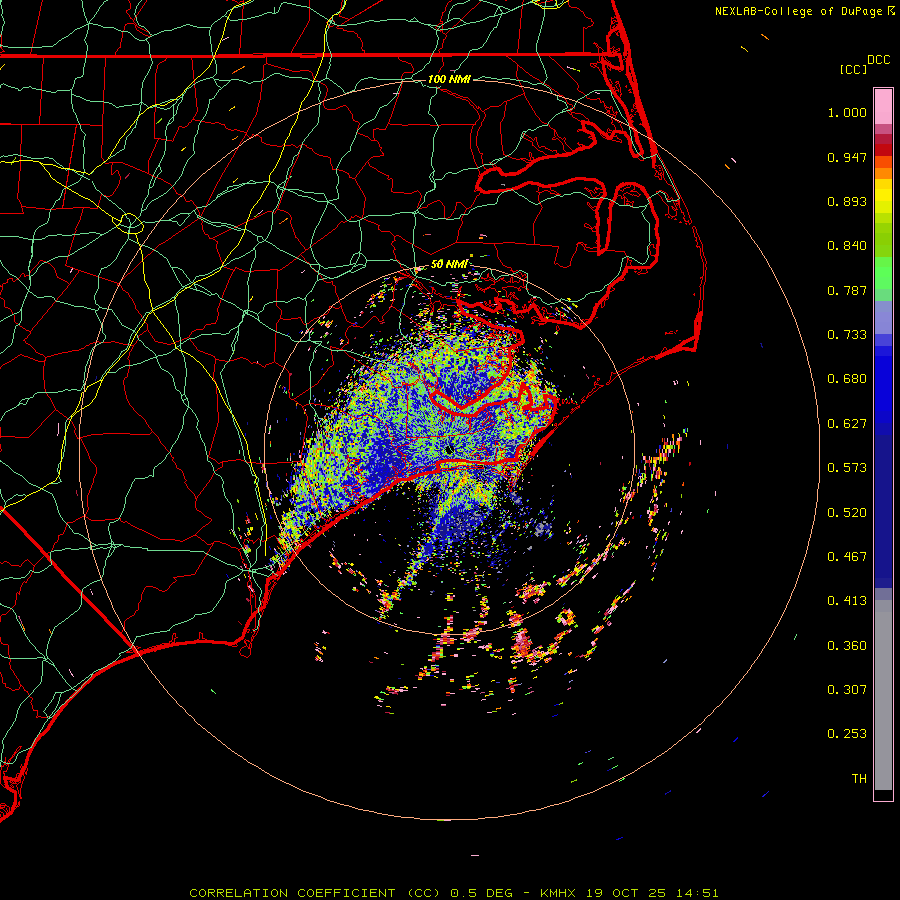Select the 0.787 scale value

847,290
